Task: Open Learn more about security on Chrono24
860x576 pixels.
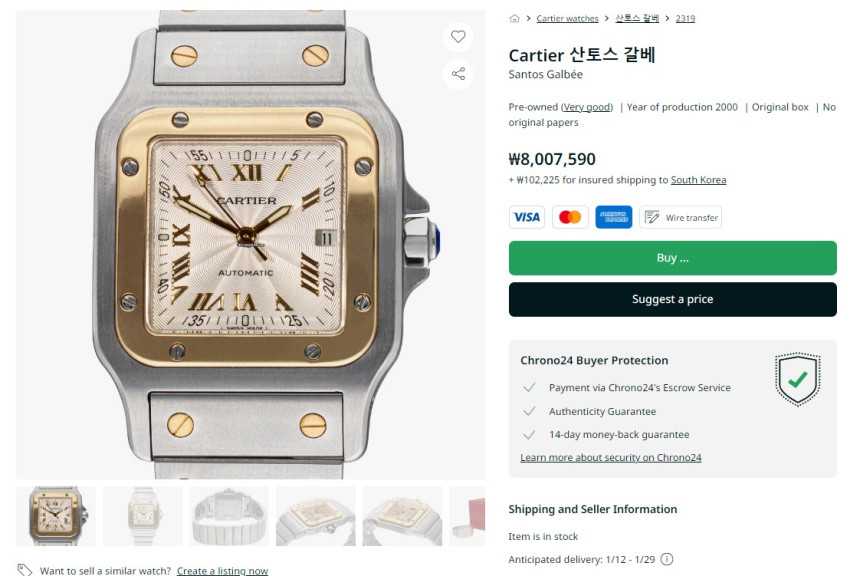Action: [x=610, y=458]
